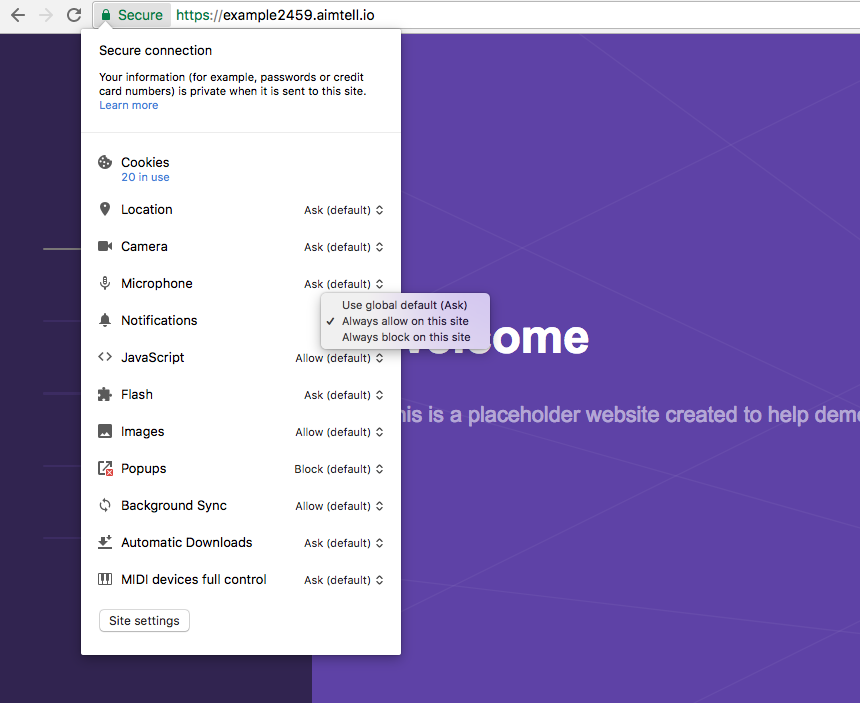Open the 'Learn more' link

coord(128,105)
